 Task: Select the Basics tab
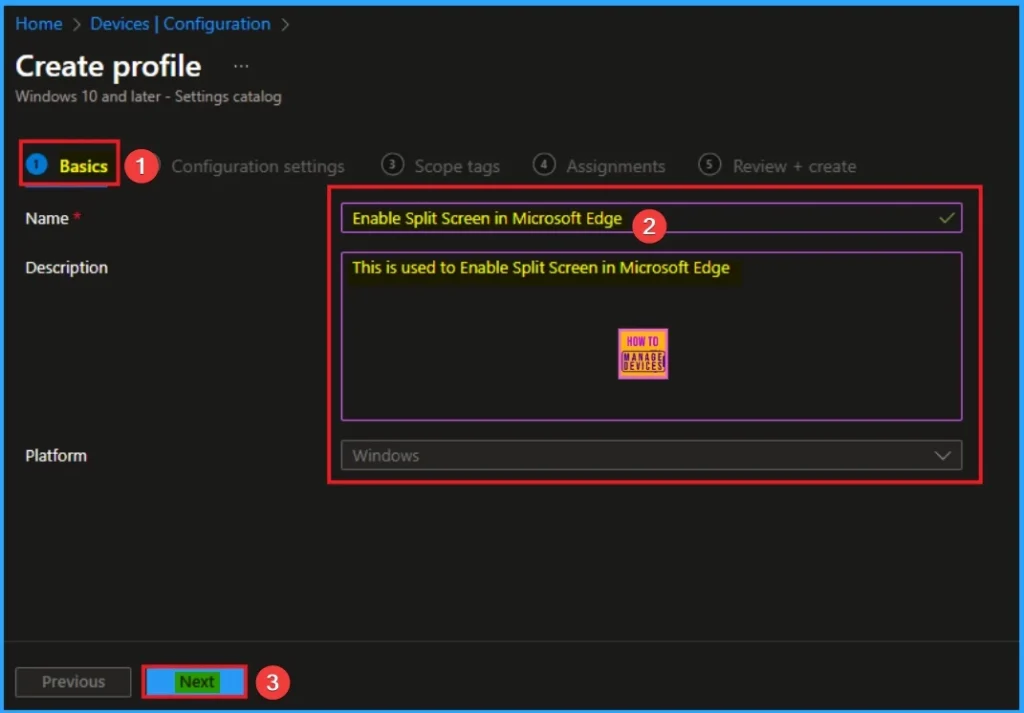[68, 165]
